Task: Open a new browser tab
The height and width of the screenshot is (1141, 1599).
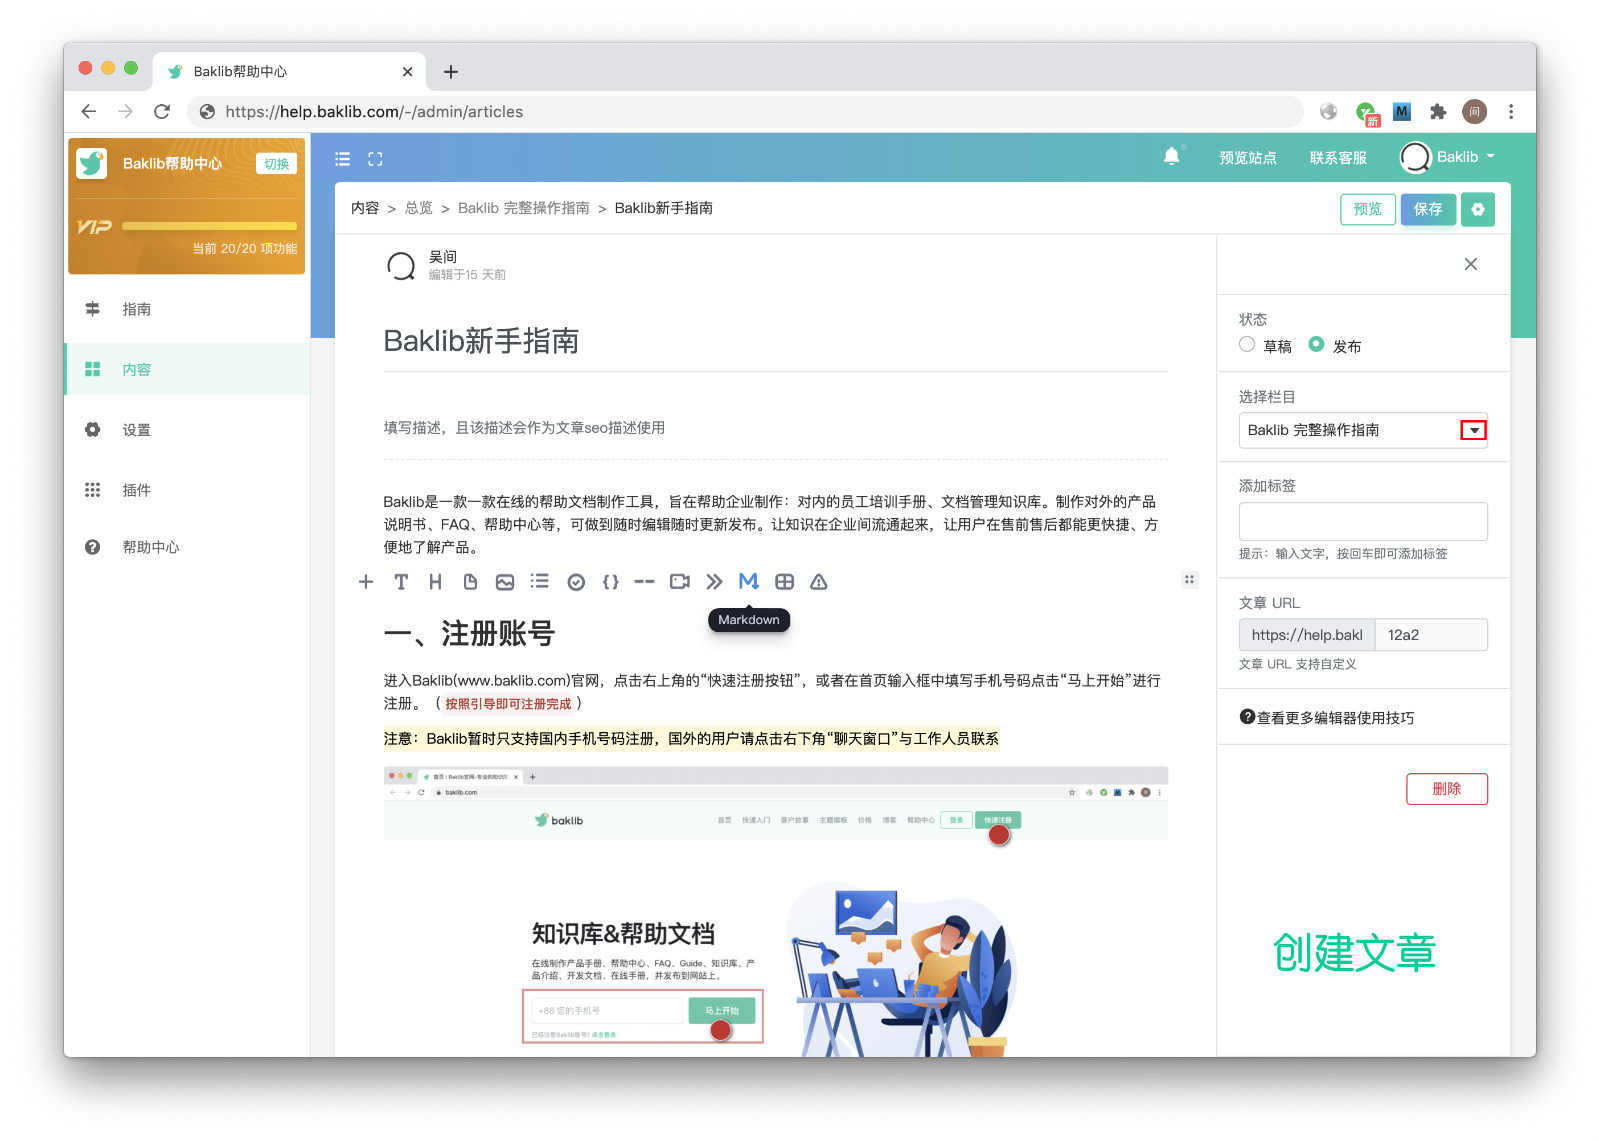Action: pyautogui.click(x=451, y=72)
